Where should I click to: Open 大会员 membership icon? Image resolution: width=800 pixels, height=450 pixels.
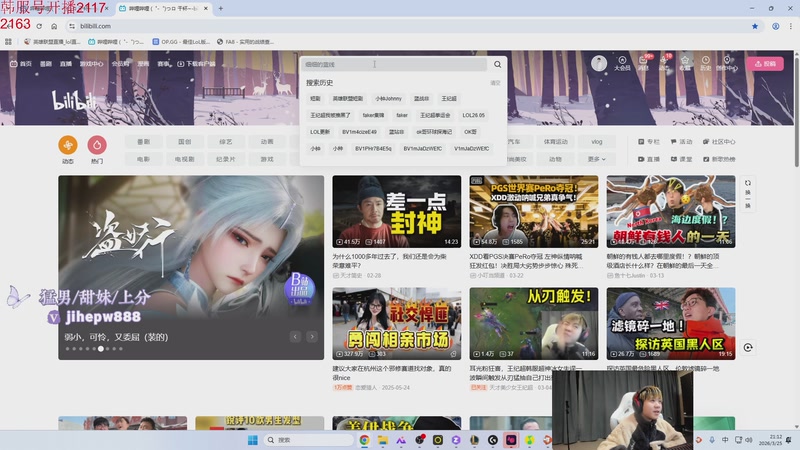point(622,63)
